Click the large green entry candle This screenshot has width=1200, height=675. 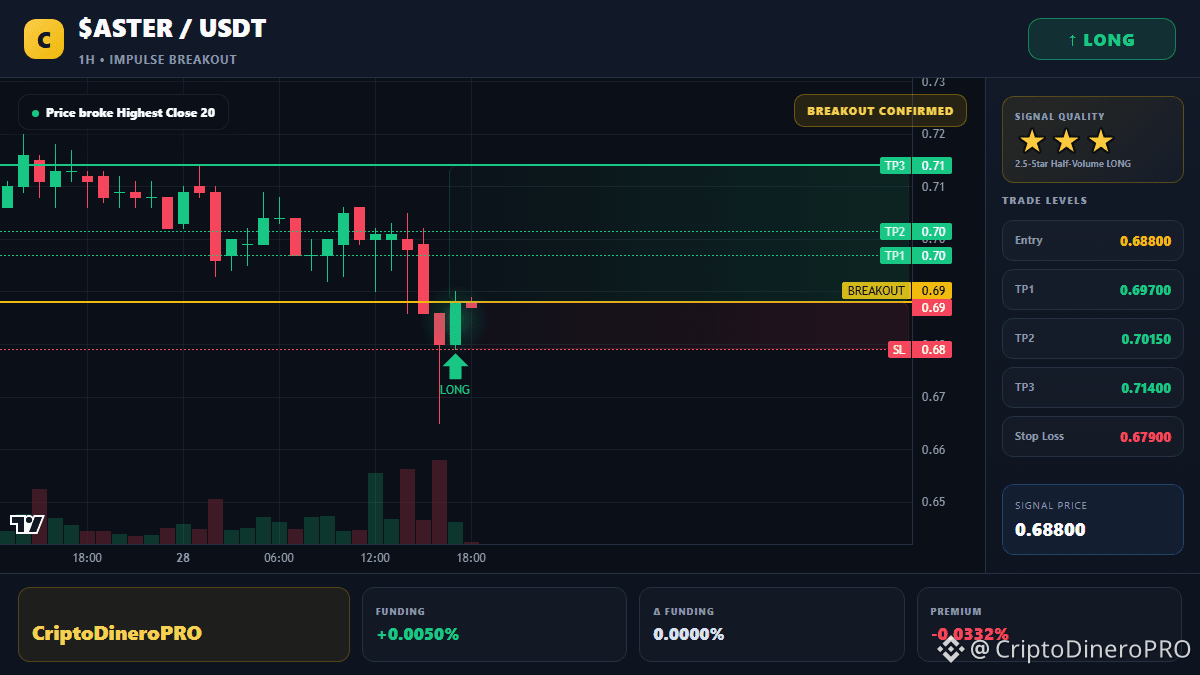(455, 323)
